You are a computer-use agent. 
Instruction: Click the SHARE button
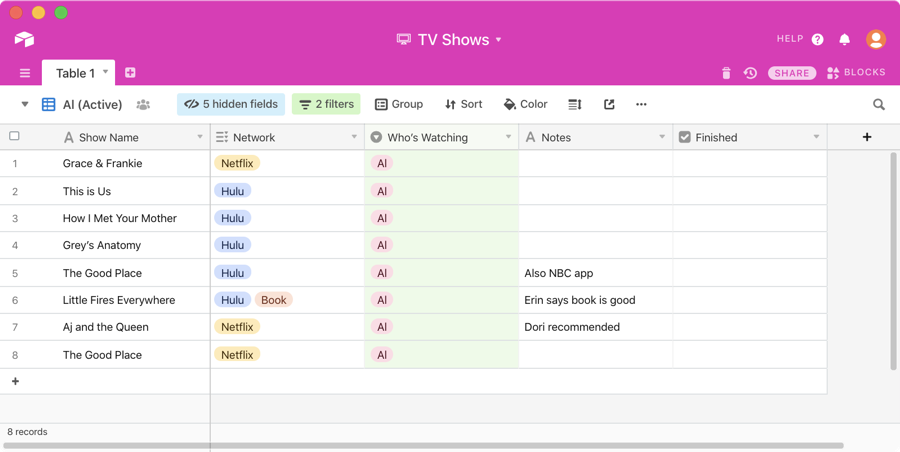[x=791, y=73]
